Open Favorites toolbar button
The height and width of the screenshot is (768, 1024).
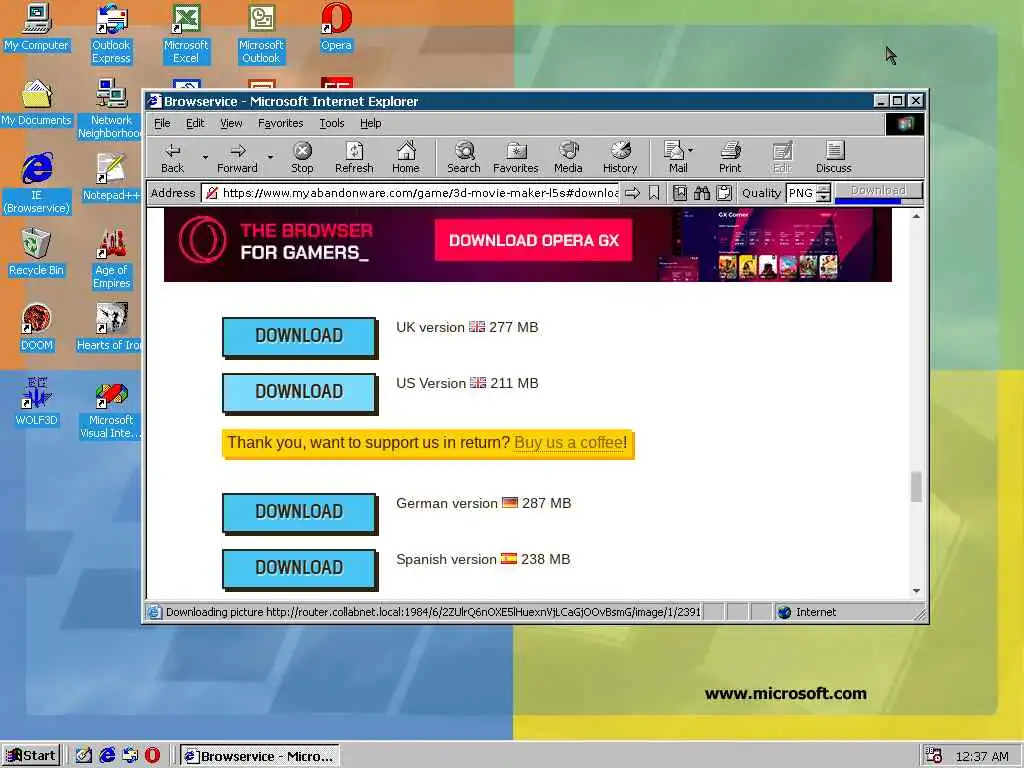[515, 157]
